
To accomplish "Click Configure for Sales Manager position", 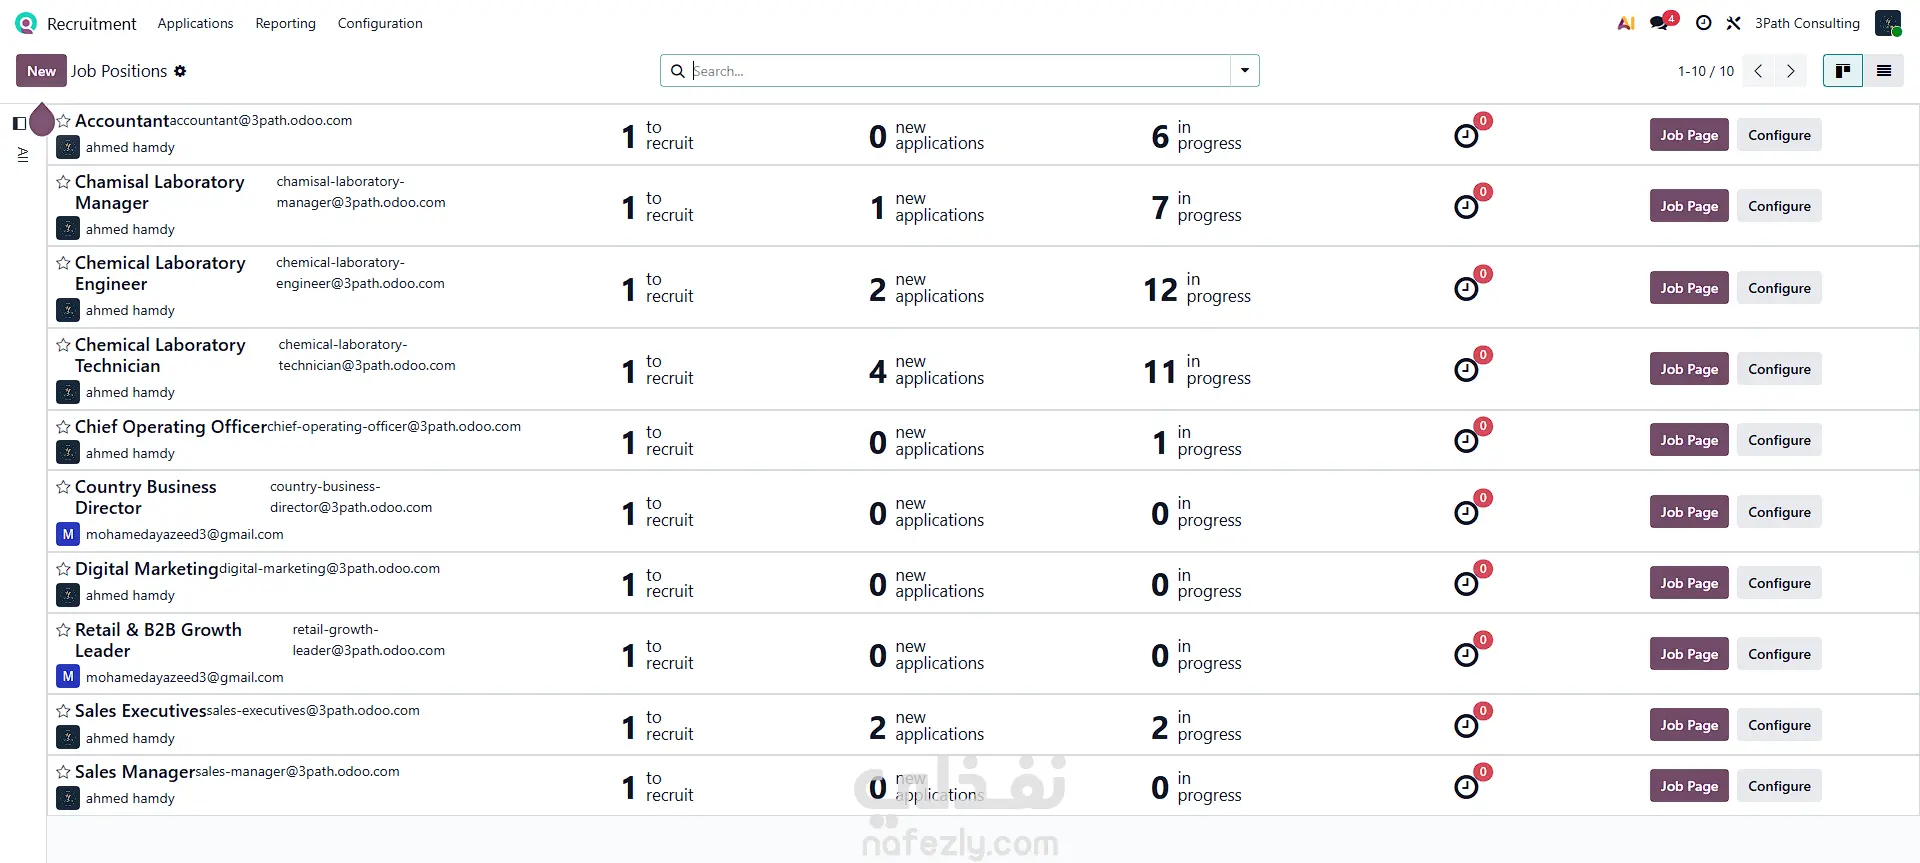I will pos(1779,786).
